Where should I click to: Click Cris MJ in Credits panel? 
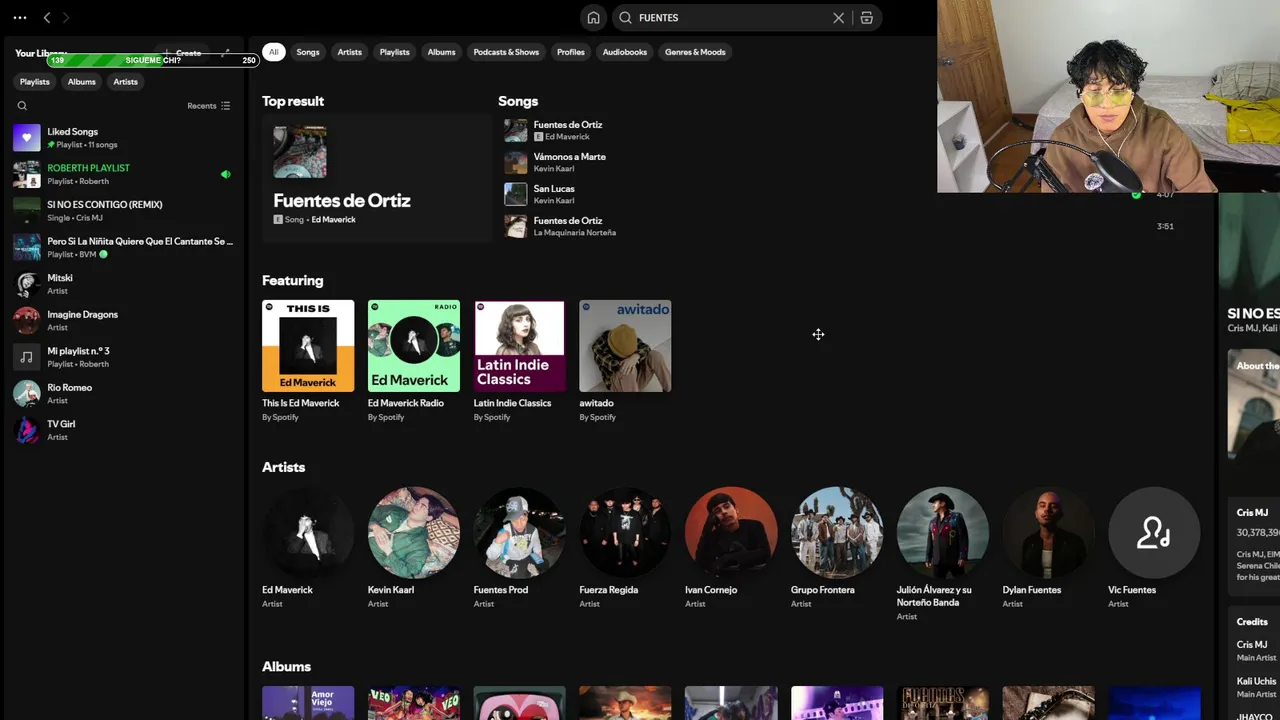[x=1252, y=645]
